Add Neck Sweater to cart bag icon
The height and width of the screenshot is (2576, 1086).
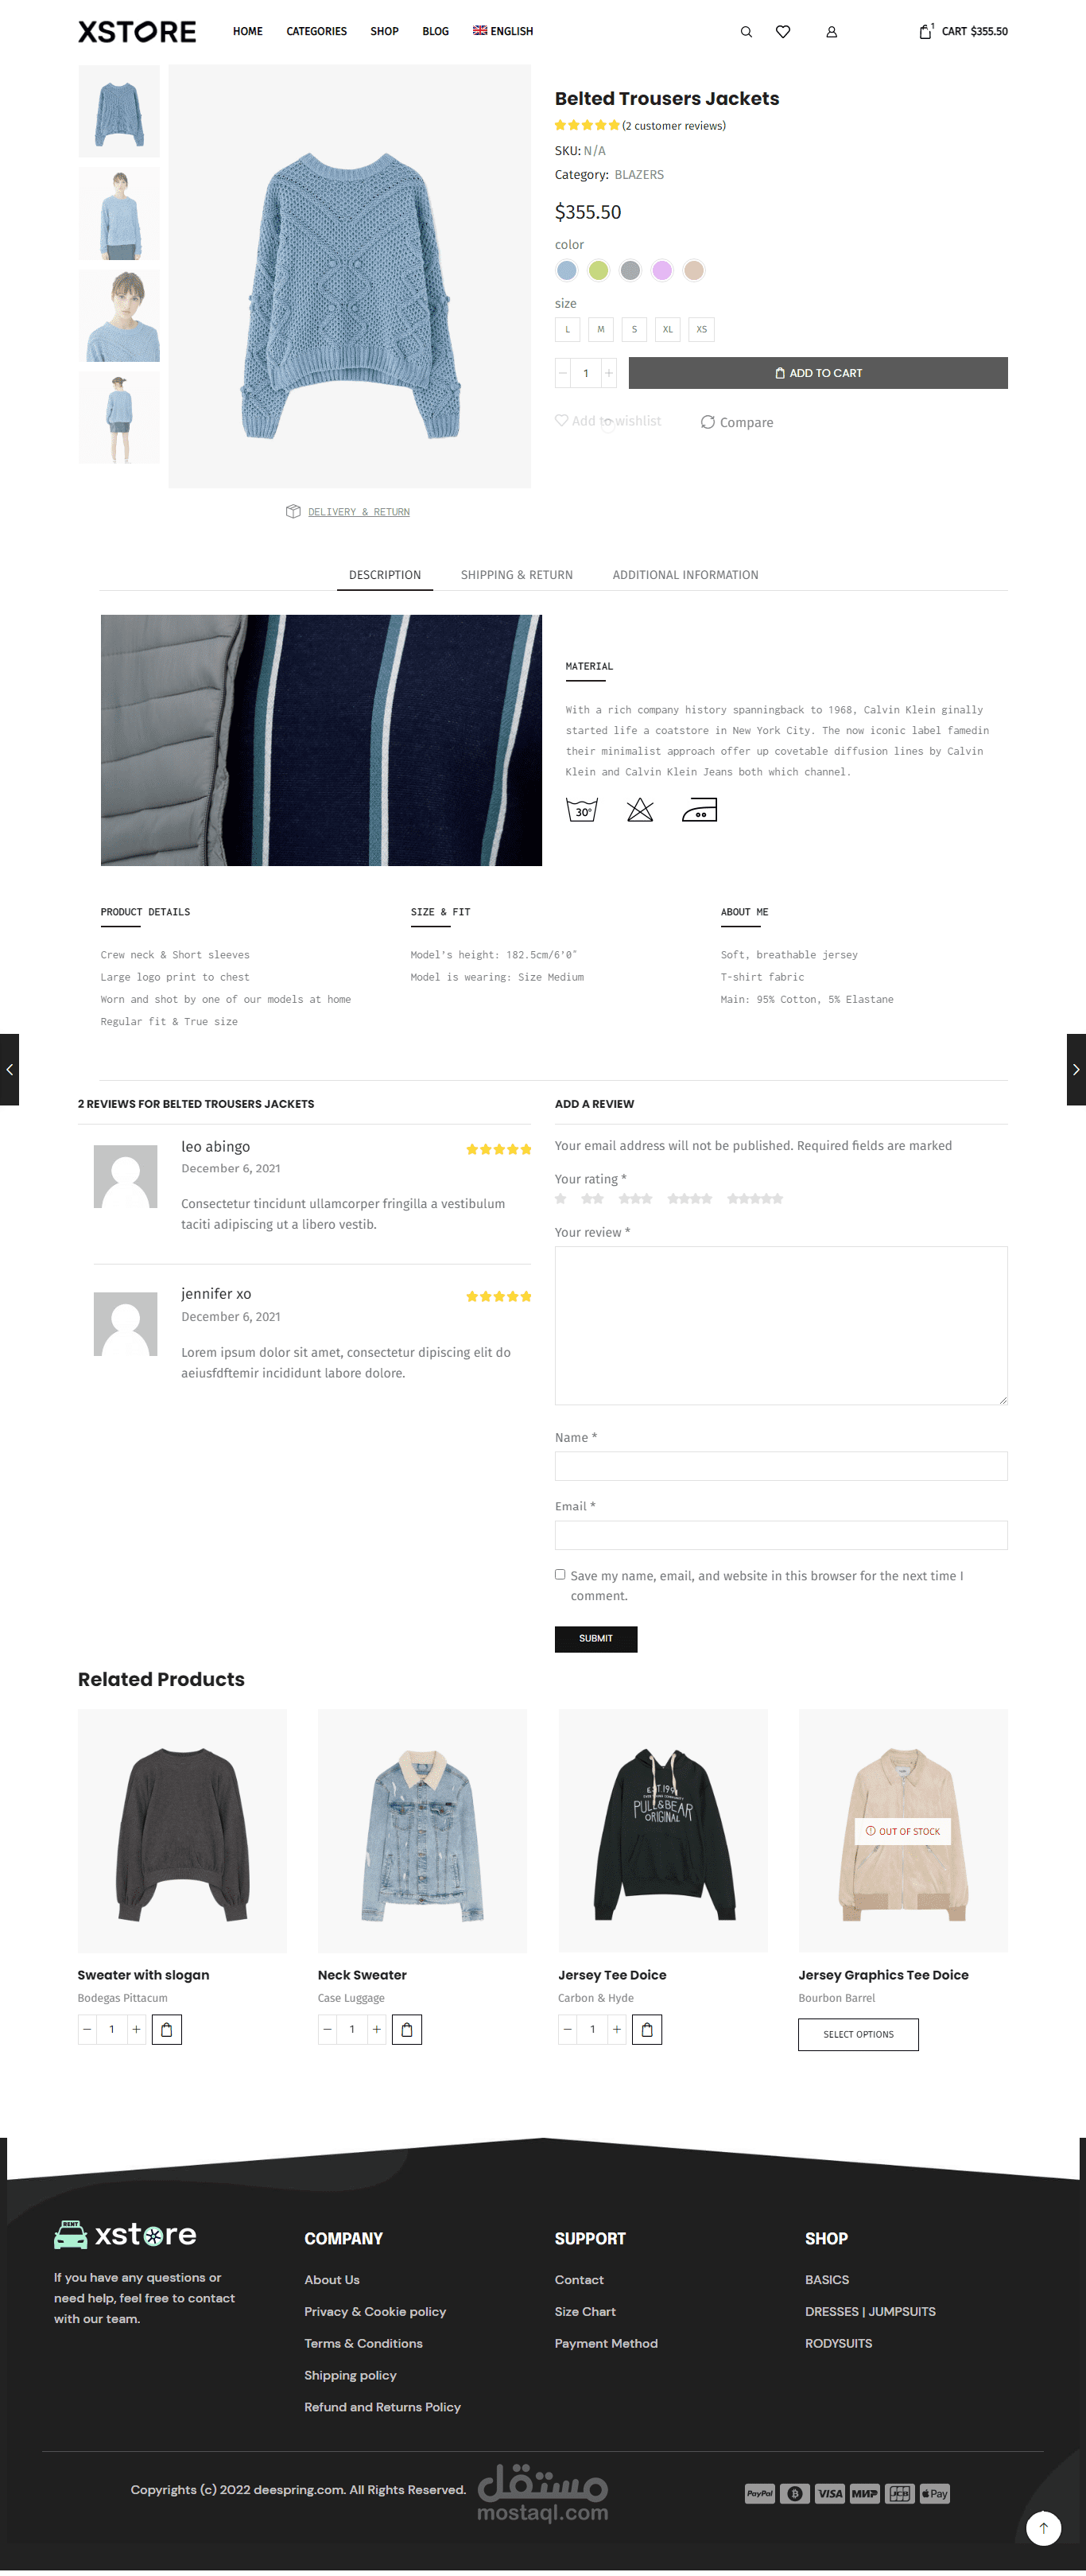pos(407,2029)
